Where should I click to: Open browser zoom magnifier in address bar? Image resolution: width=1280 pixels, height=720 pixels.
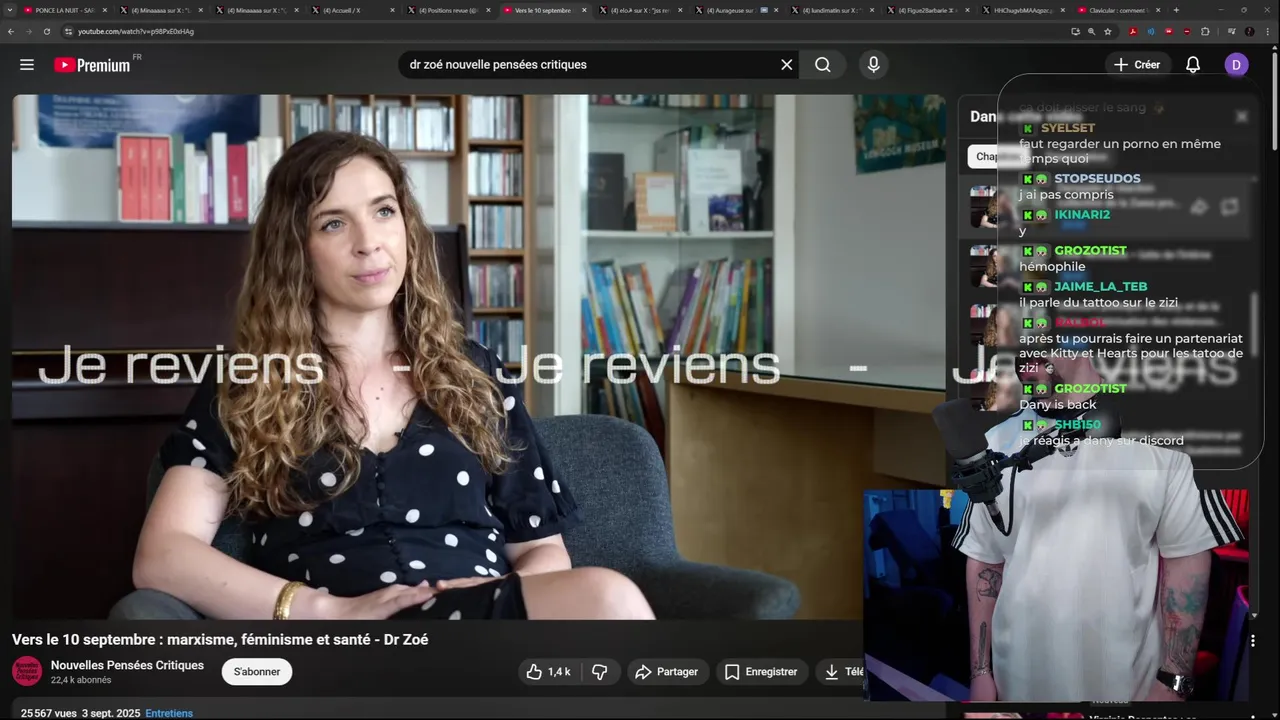pos(1091,31)
